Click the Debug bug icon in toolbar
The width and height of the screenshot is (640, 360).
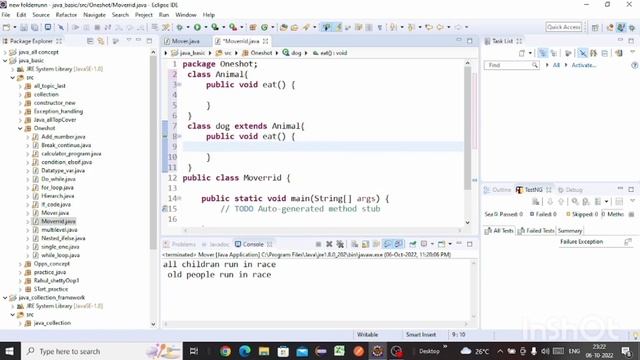click(180, 27)
